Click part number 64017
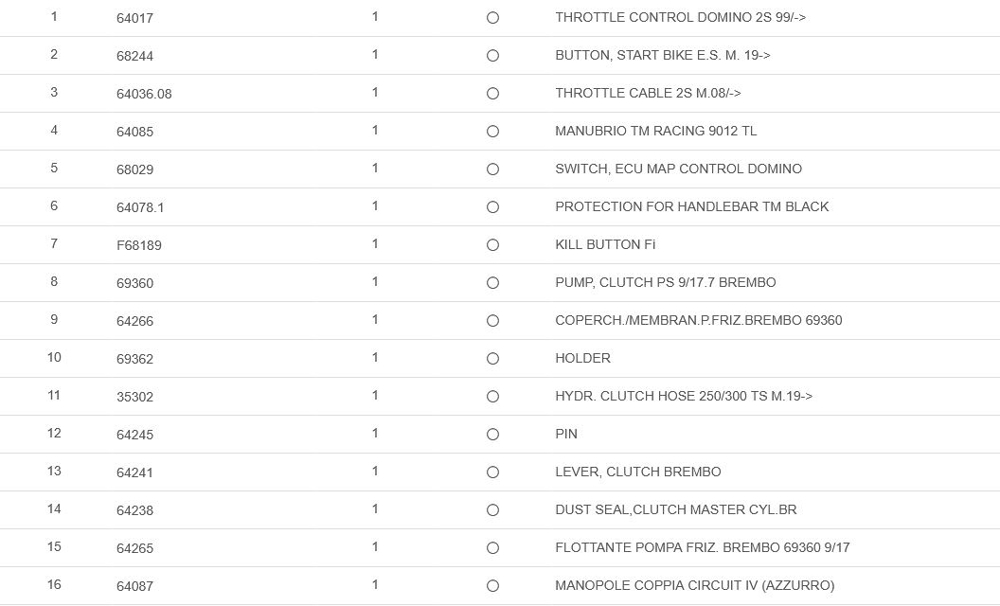1000x606 pixels. pos(135,18)
